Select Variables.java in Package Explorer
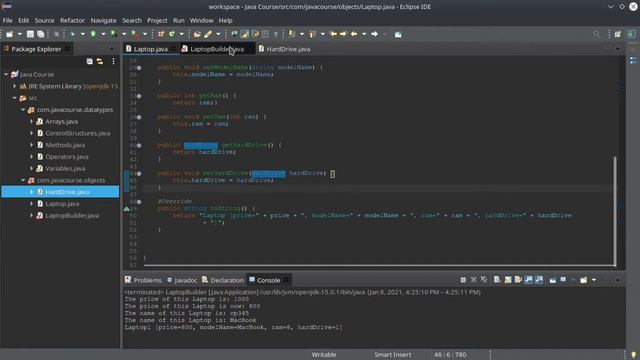The width and height of the screenshot is (640, 360). click(x=65, y=168)
